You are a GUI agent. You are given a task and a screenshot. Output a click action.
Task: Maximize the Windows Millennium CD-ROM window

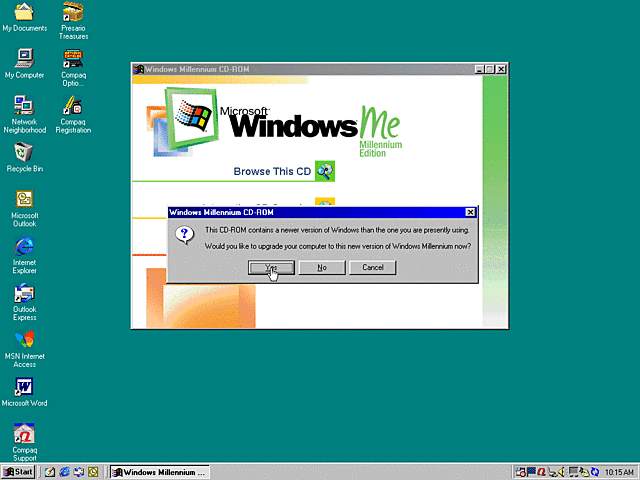[489, 69]
